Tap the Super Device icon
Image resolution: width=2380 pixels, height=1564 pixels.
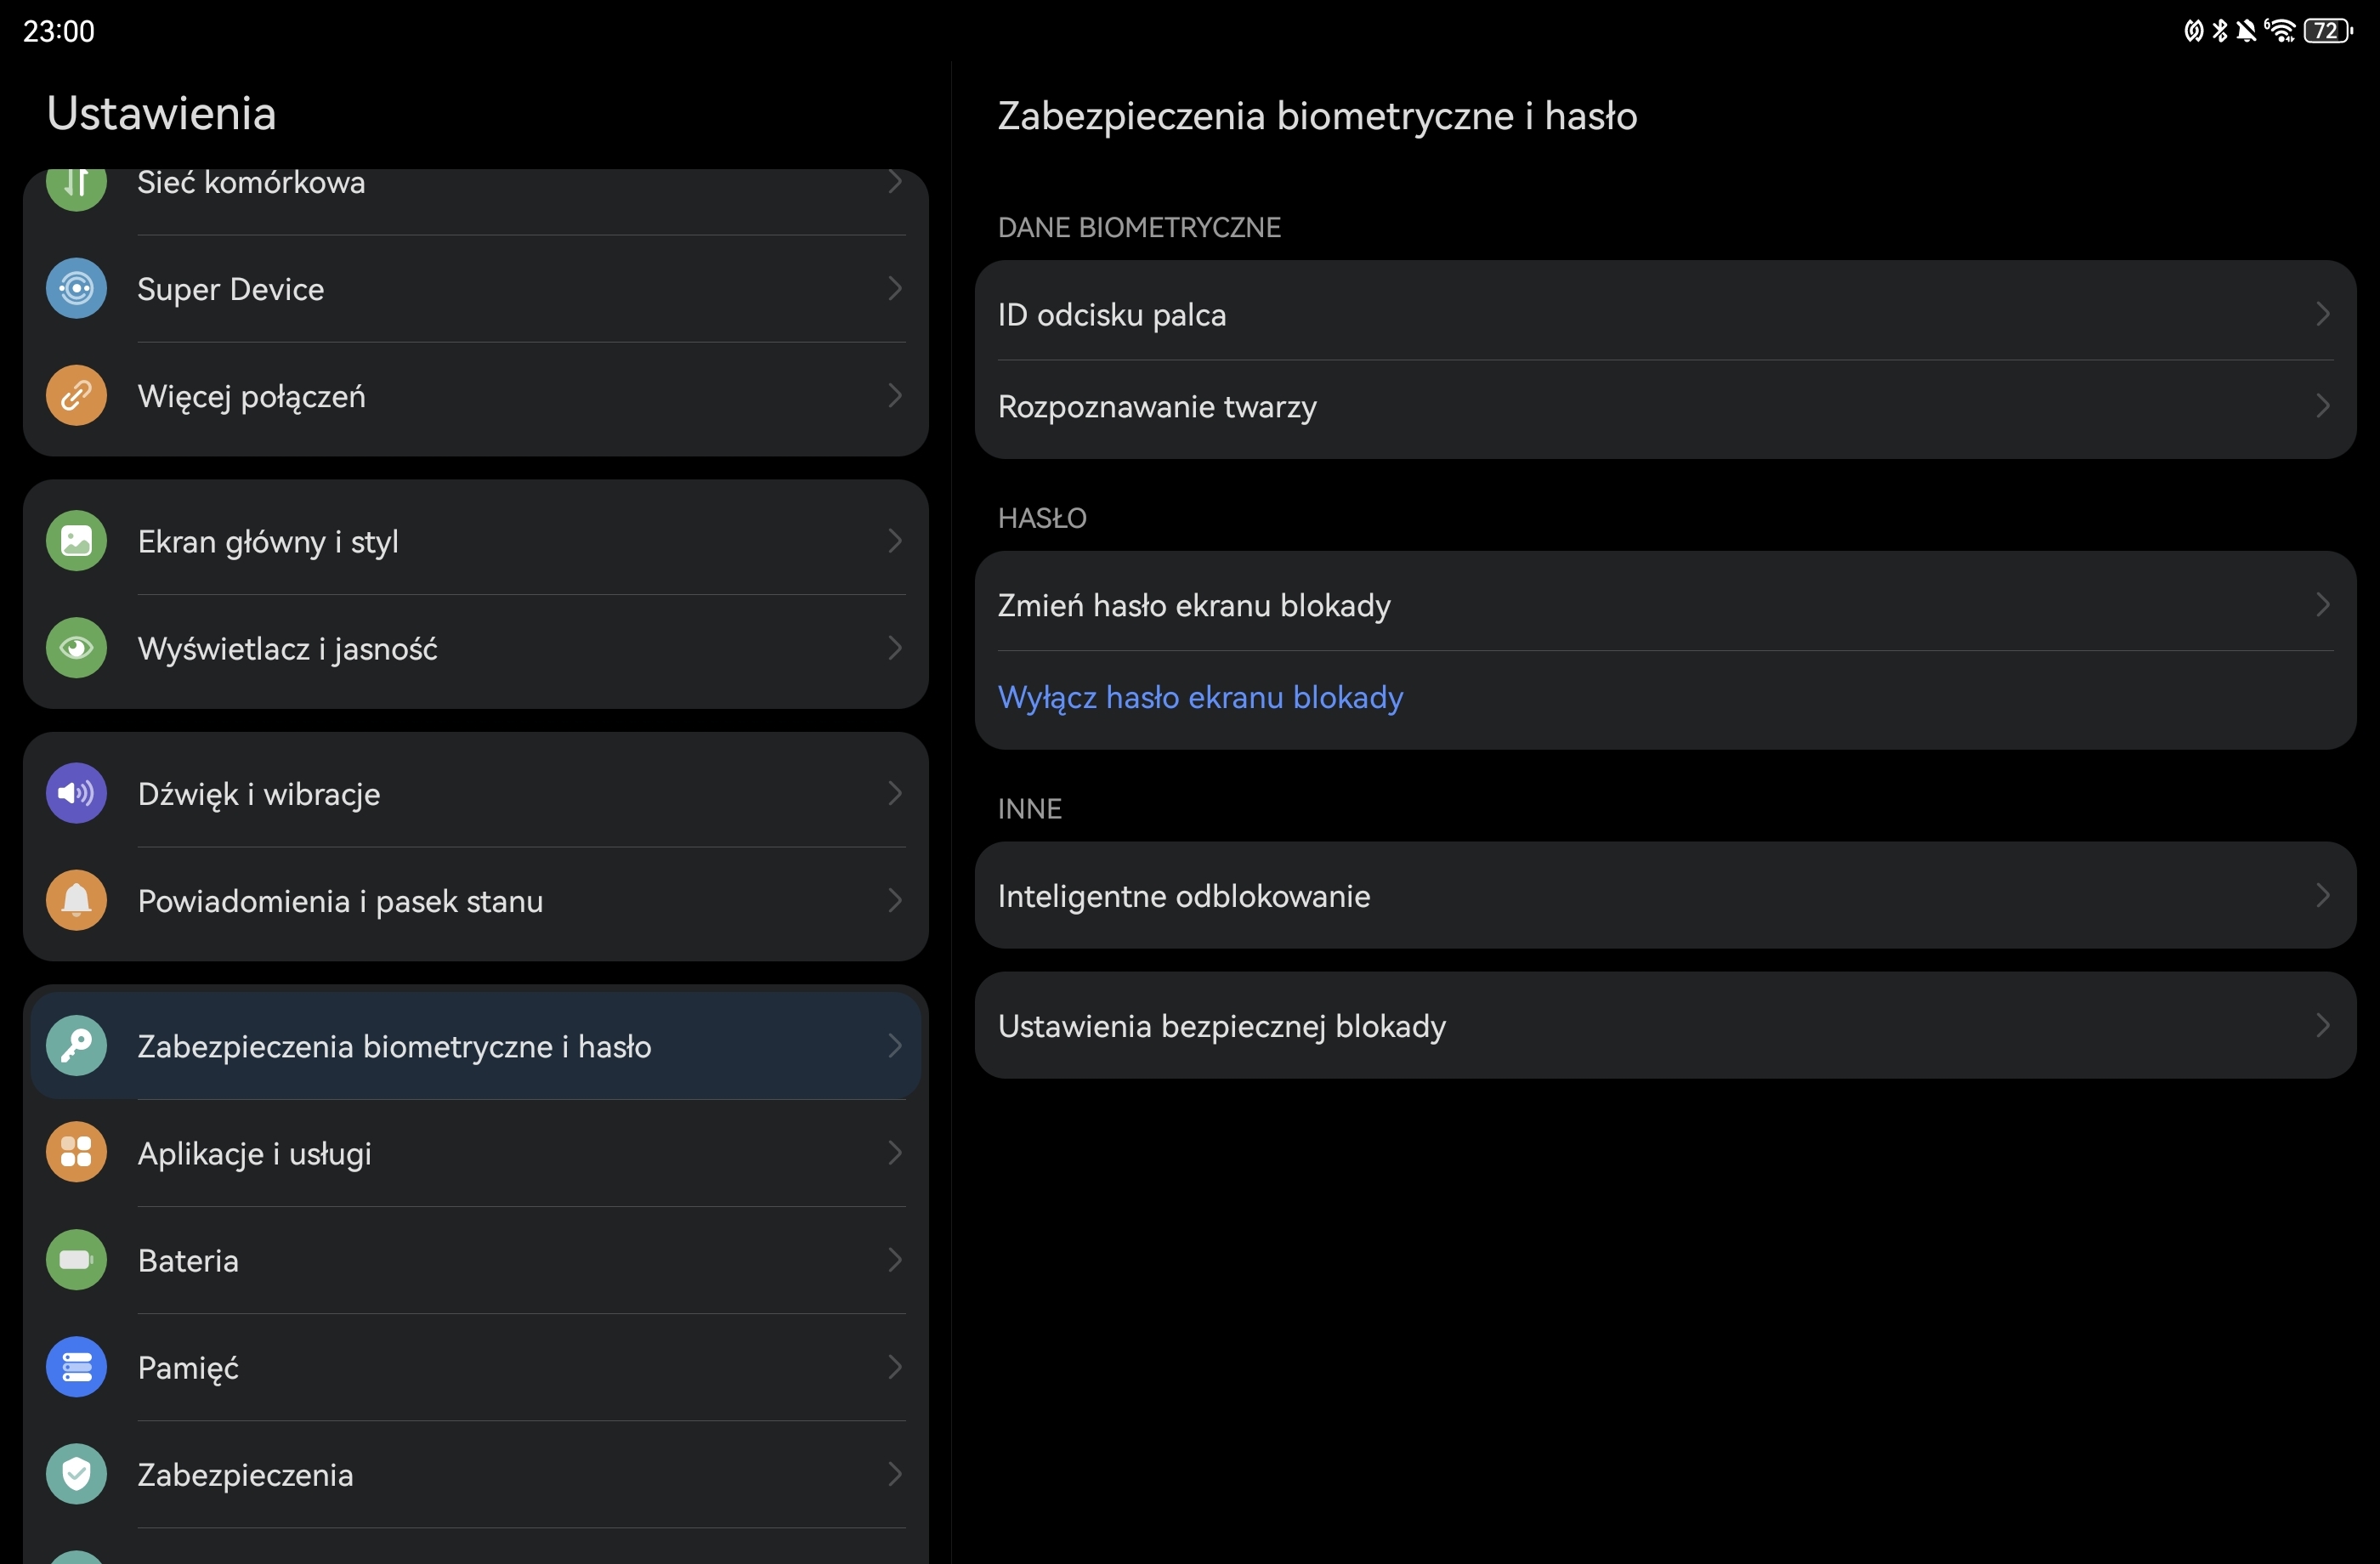(76, 289)
